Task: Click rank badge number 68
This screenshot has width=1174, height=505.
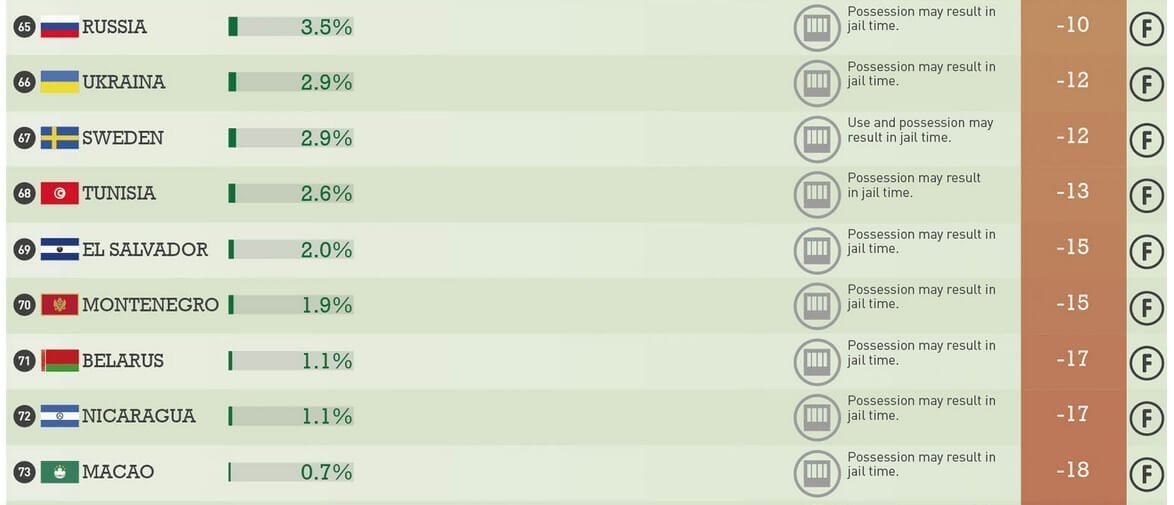Action: click(x=25, y=193)
